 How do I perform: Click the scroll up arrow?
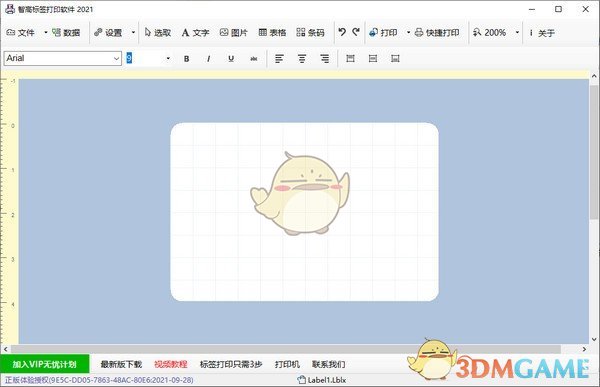pos(594,76)
